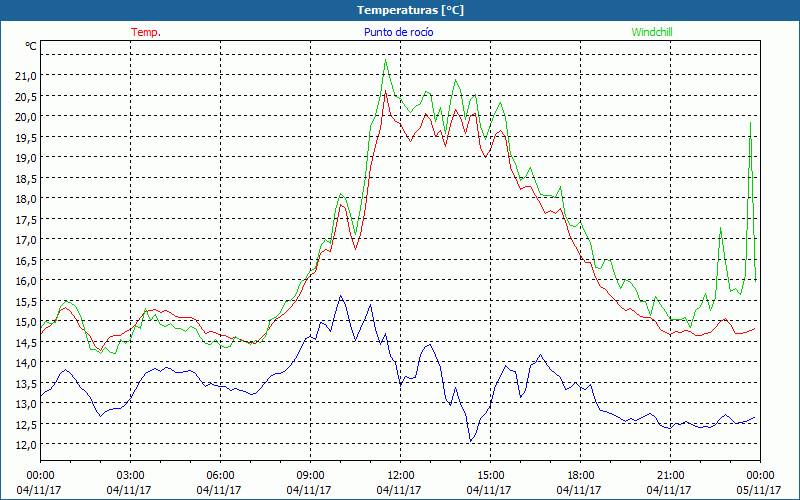
Task: Click the 21:00 time label
Action: point(670,474)
